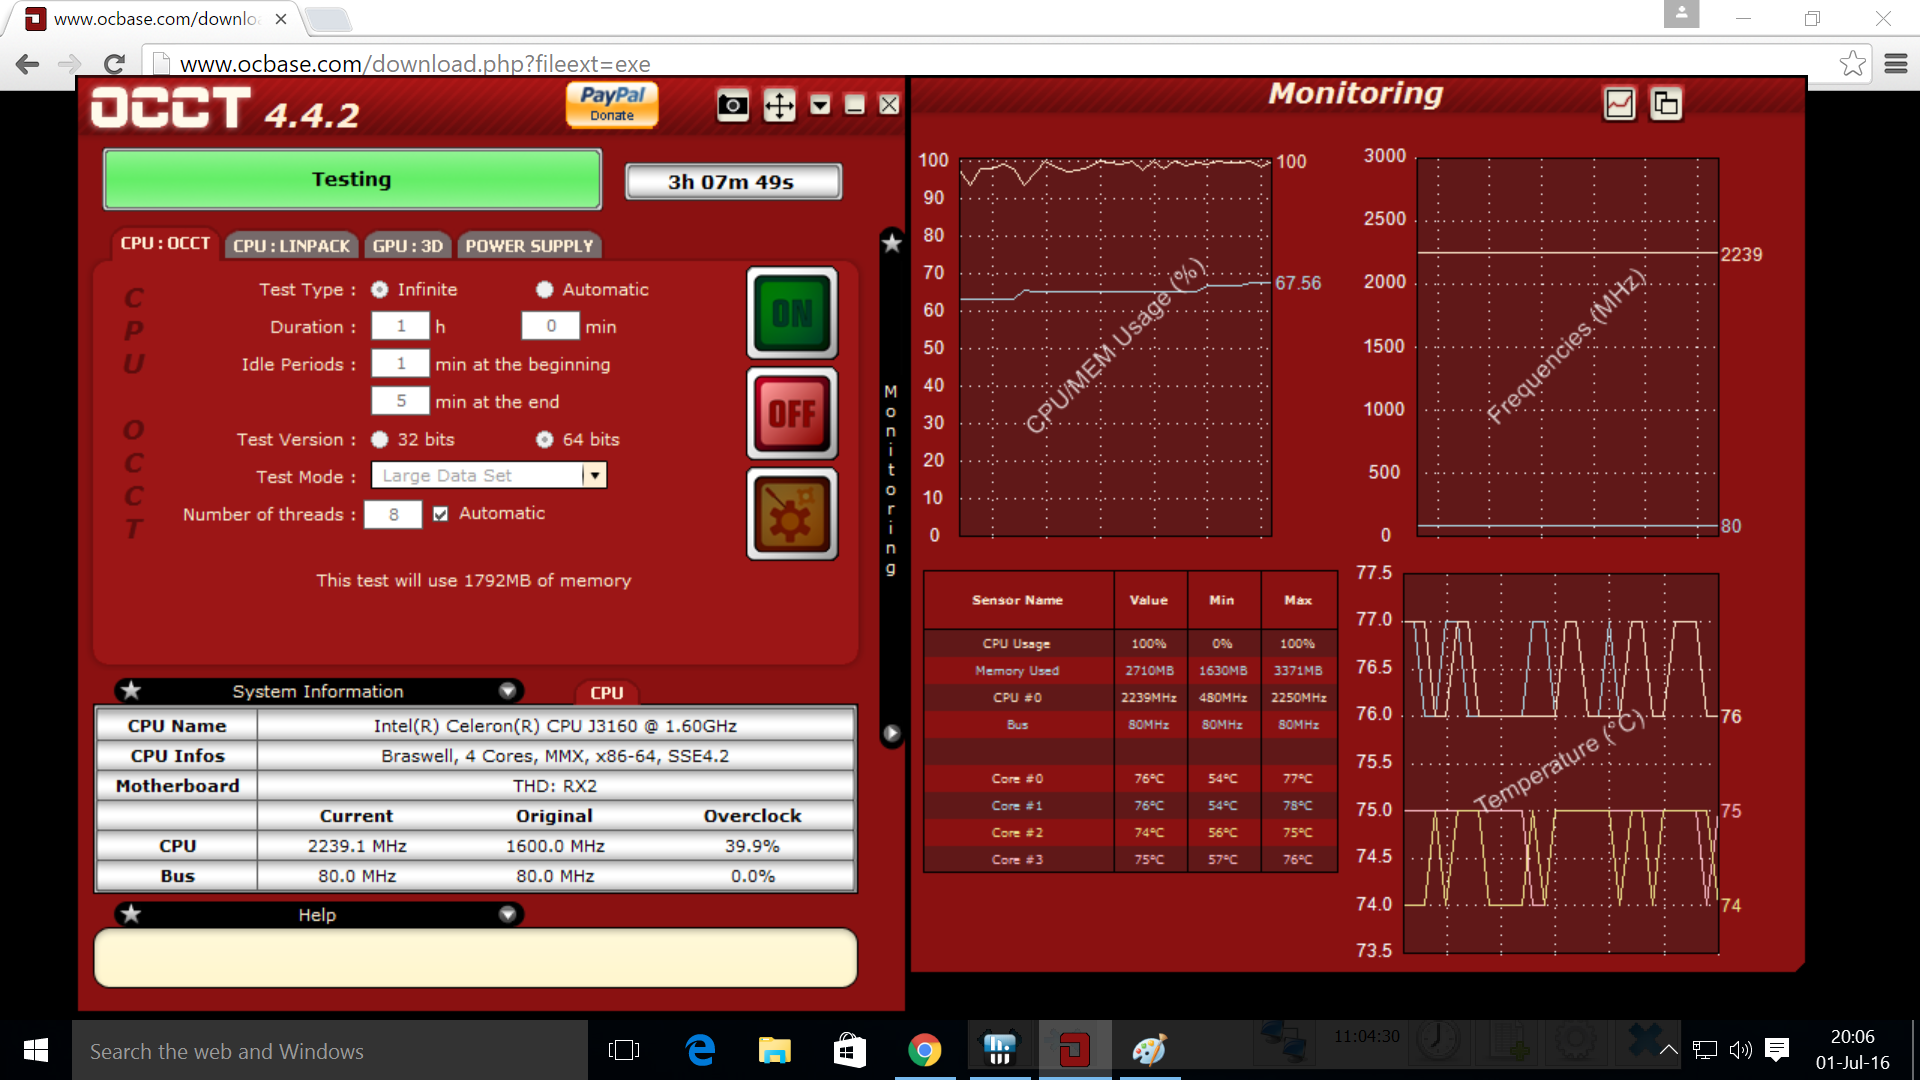Click the idle minutes at end field
The width and height of the screenshot is (1920, 1080).
(x=400, y=401)
